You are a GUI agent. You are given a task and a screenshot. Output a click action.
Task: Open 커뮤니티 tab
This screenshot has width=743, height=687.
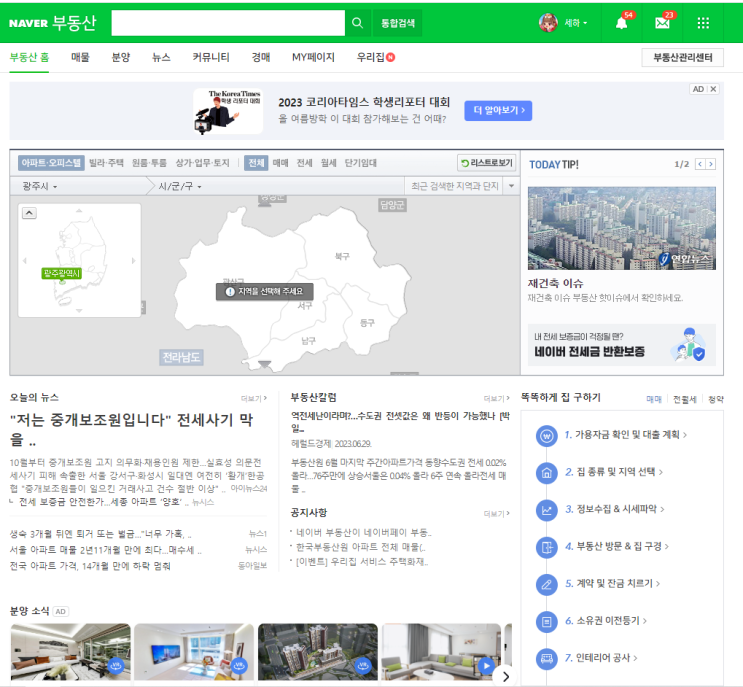point(211,57)
